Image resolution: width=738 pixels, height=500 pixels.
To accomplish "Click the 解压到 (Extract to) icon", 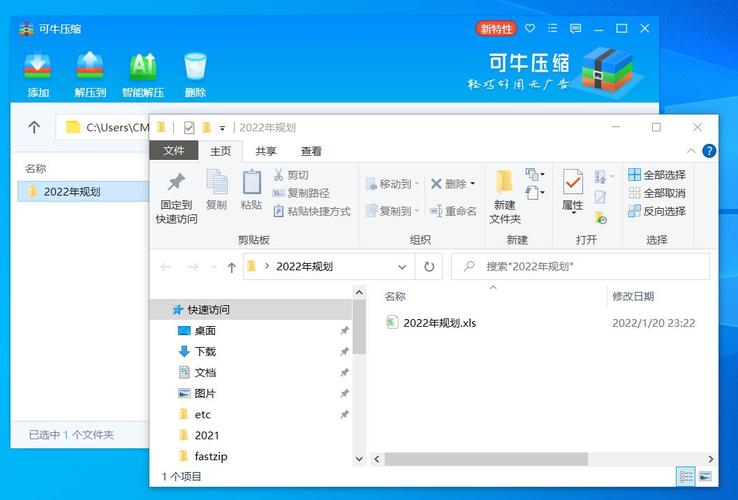I will 90,66.
